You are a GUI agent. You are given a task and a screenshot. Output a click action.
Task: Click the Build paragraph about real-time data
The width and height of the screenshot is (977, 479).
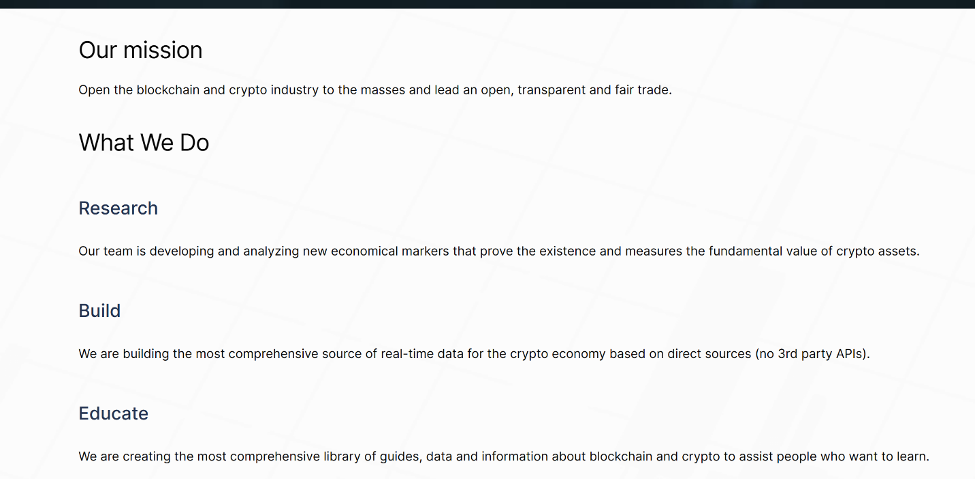click(x=474, y=354)
